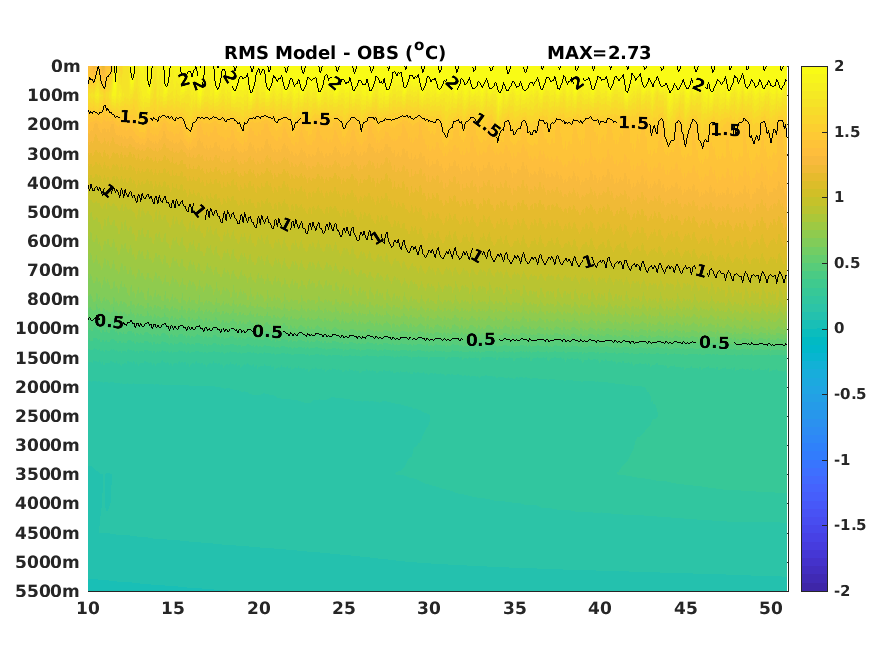Select the "200m" depth tick label

(x=54, y=124)
